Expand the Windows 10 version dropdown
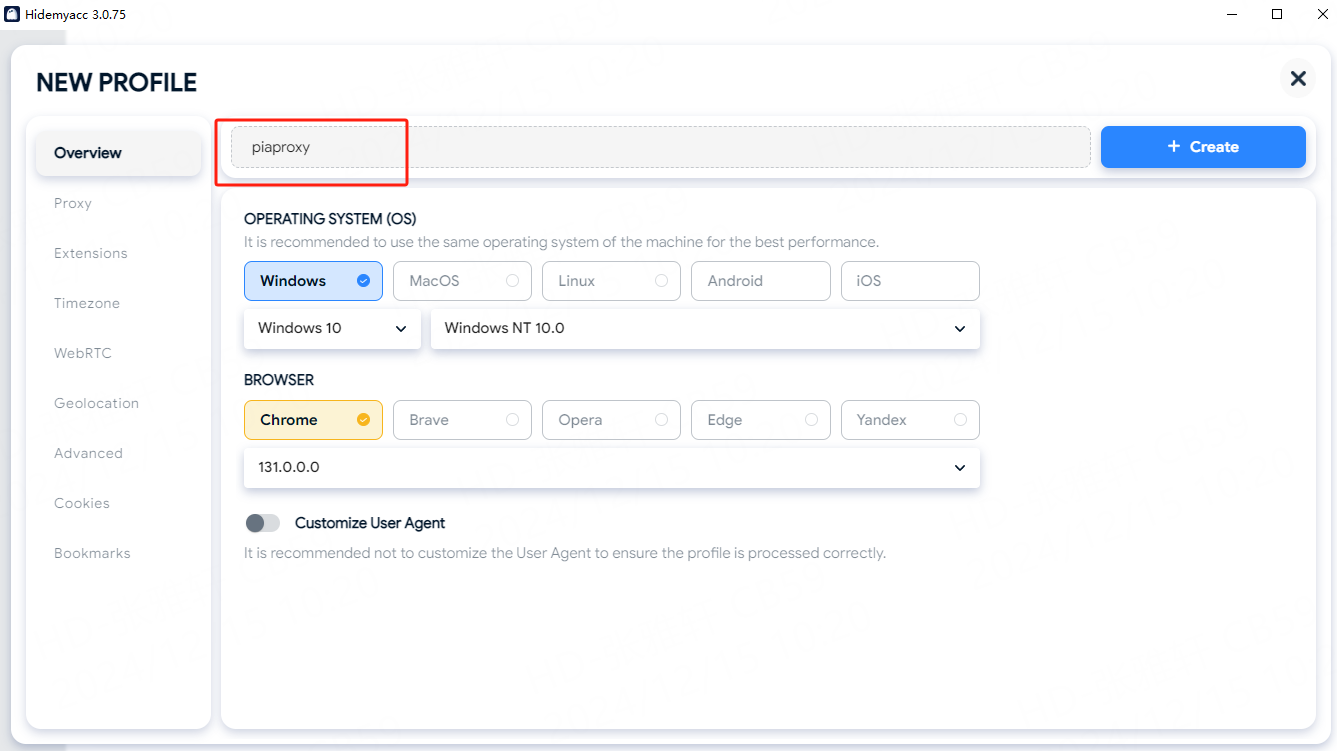The width and height of the screenshot is (1337, 751). [x=332, y=328]
